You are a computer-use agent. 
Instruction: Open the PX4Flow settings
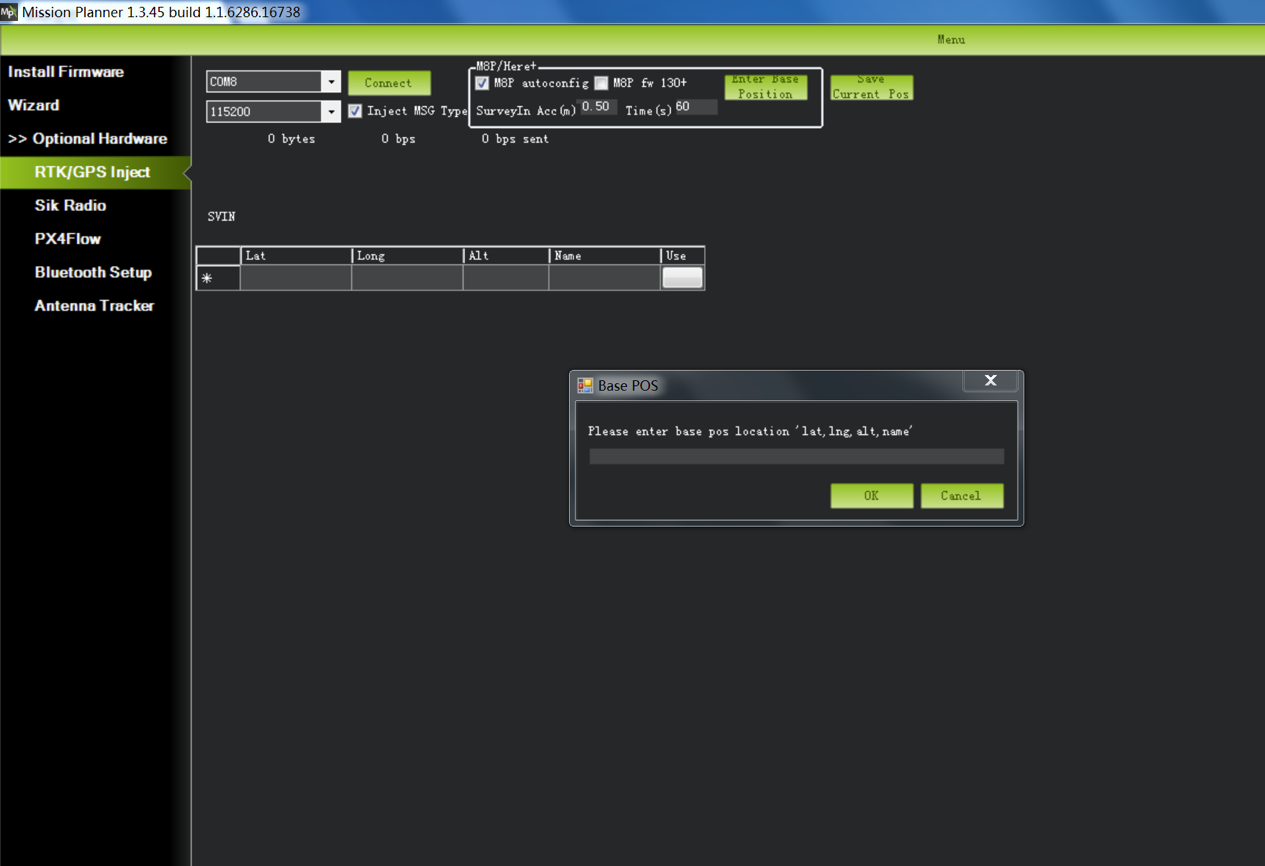pos(68,239)
